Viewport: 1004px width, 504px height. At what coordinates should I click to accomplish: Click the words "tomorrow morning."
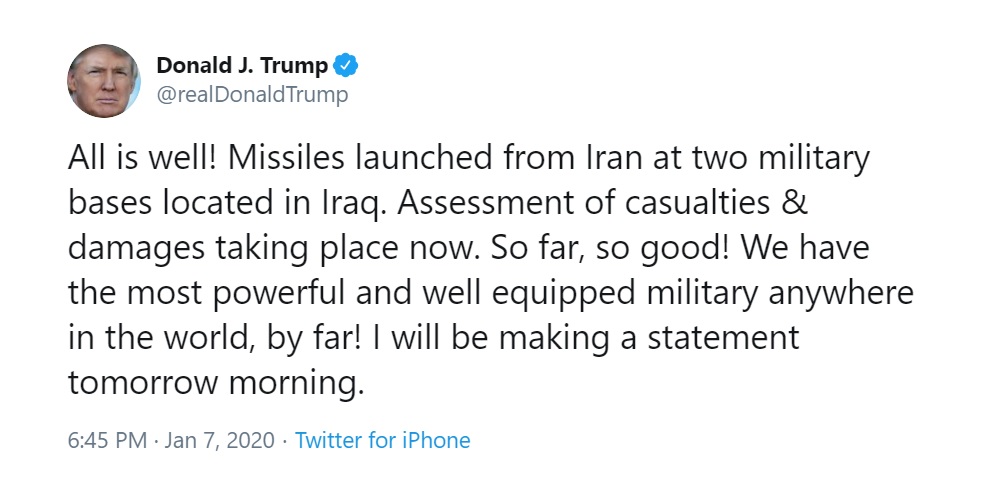(x=216, y=384)
